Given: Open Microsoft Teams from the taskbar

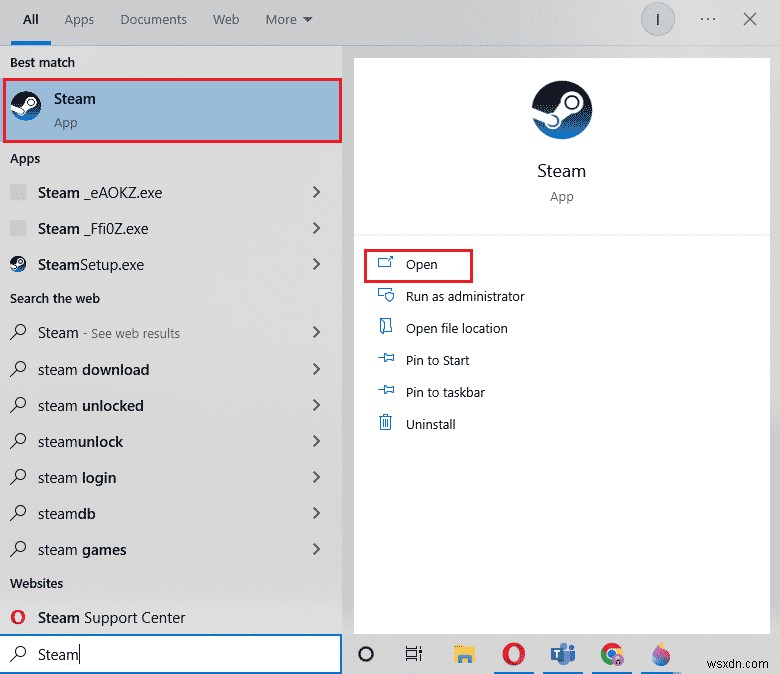Looking at the screenshot, I should [563, 654].
